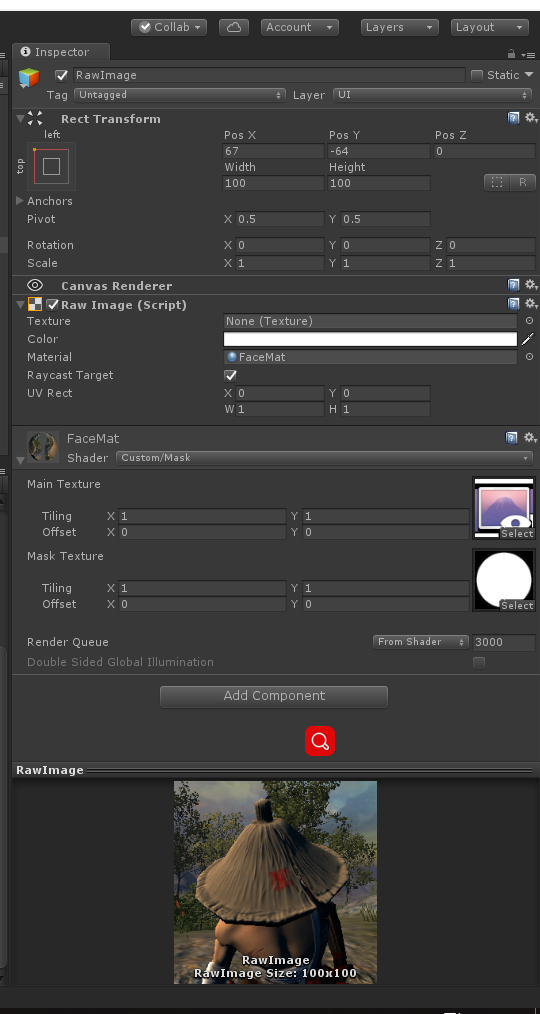Click the Texture object picker circle

pyautogui.click(x=529, y=321)
